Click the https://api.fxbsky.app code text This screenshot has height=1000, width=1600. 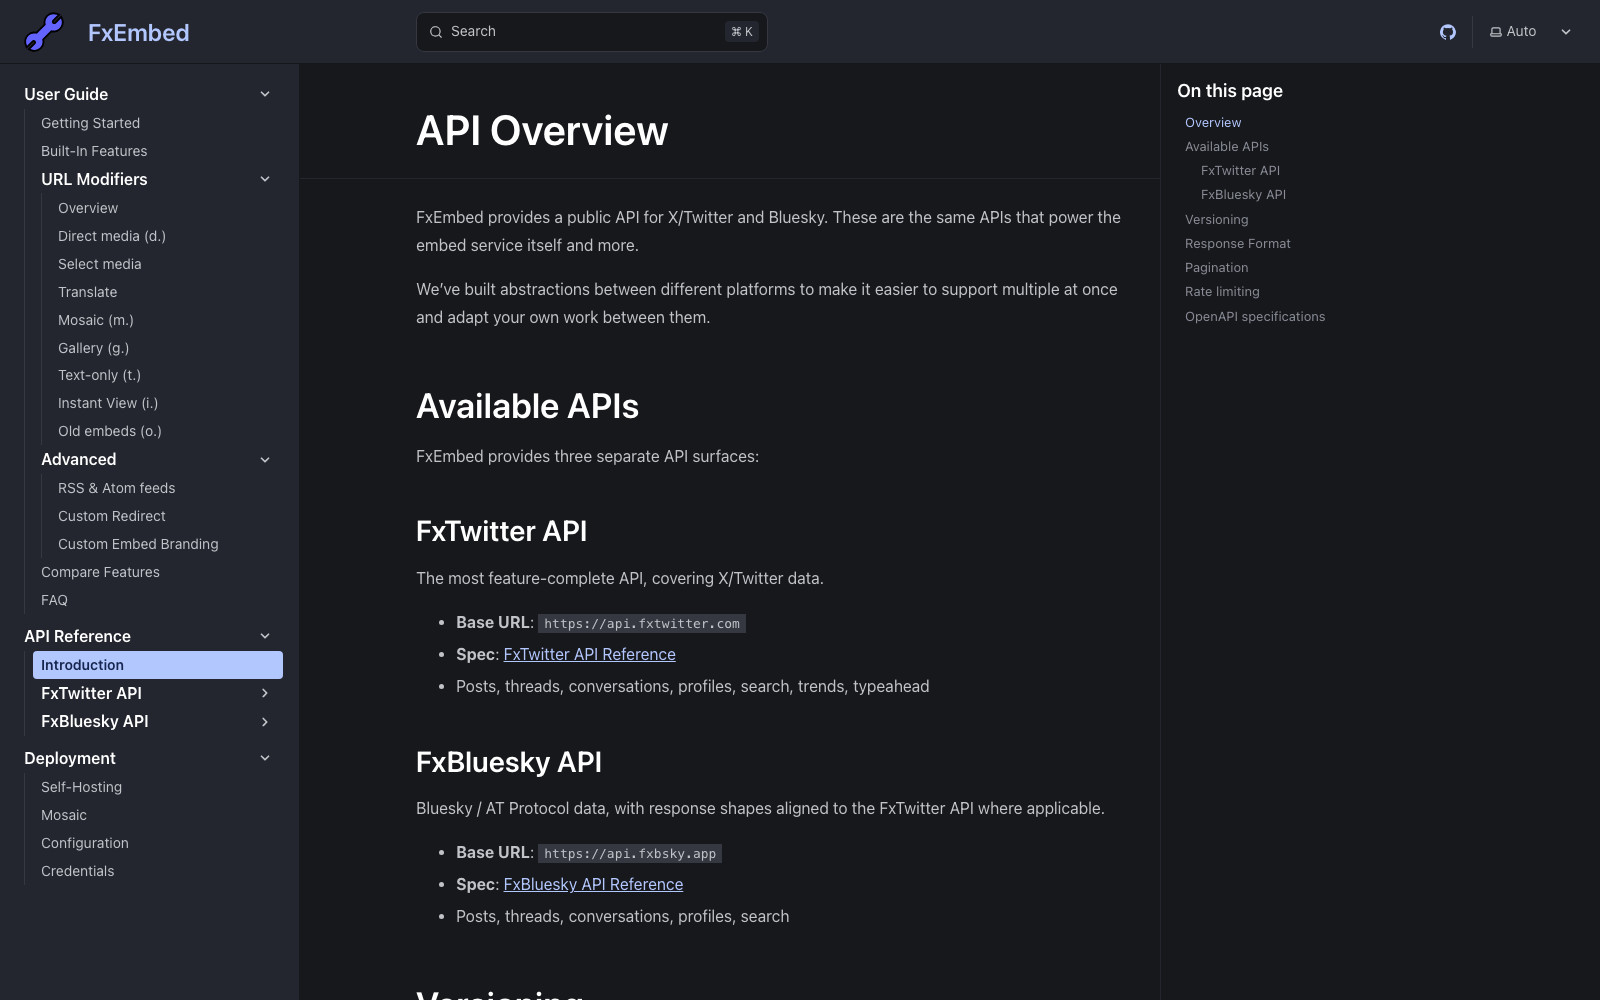pyautogui.click(x=630, y=853)
